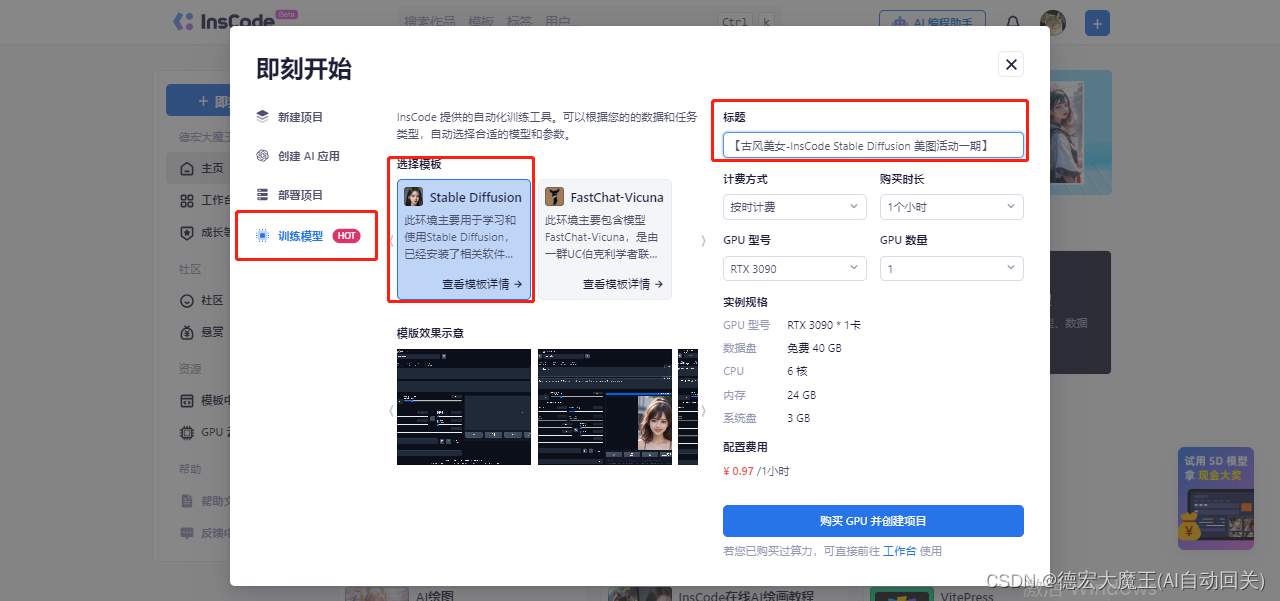Viewport: 1280px width, 601px height.
Task: Choose the Stable Diffusion template card
Action: [464, 239]
